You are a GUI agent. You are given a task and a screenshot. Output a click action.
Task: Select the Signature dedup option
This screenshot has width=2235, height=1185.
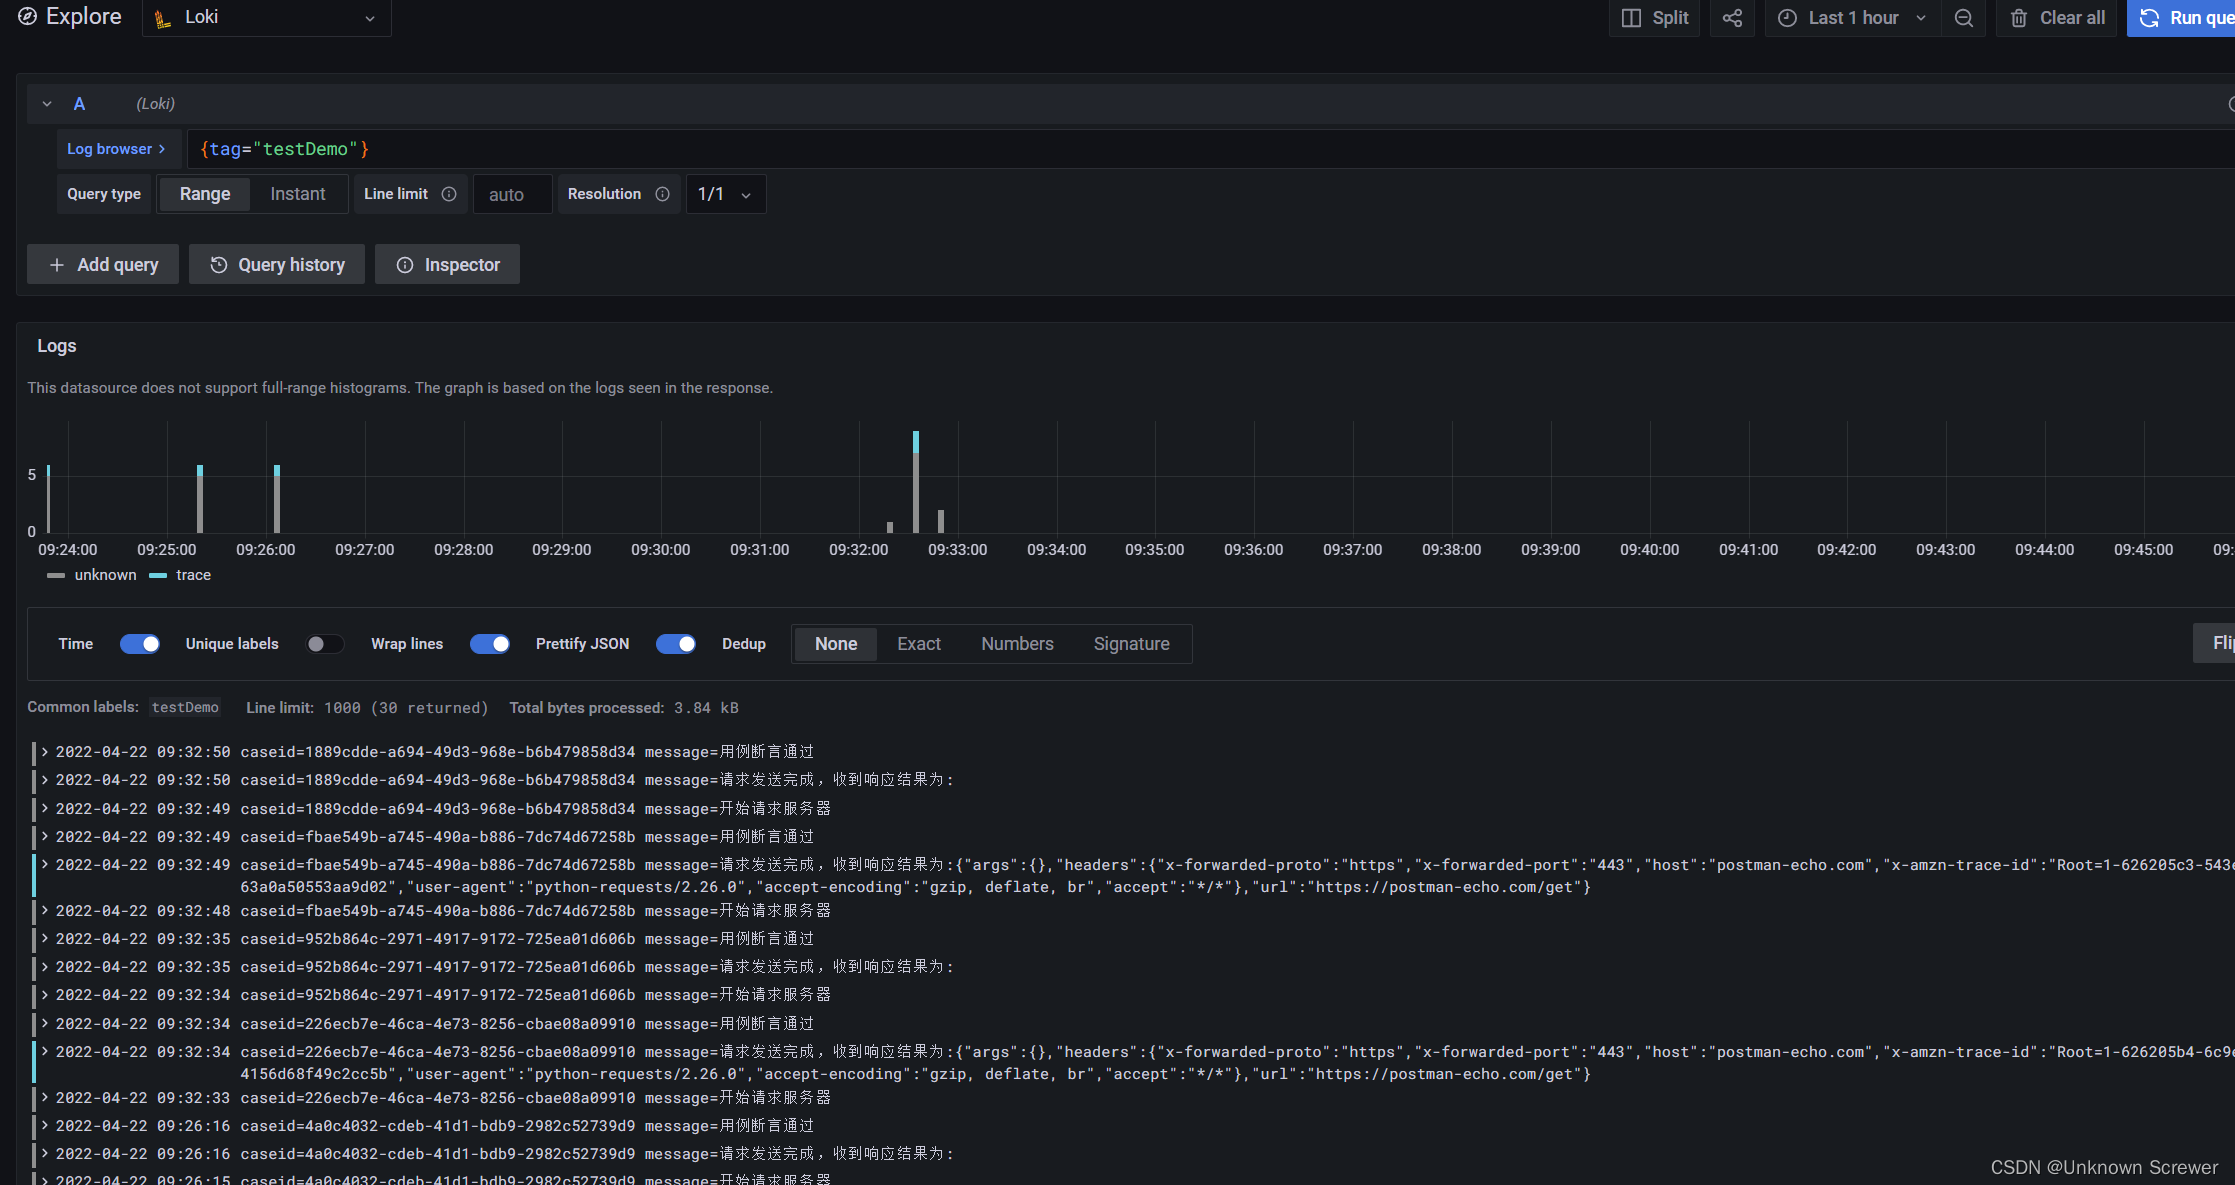pyautogui.click(x=1131, y=644)
